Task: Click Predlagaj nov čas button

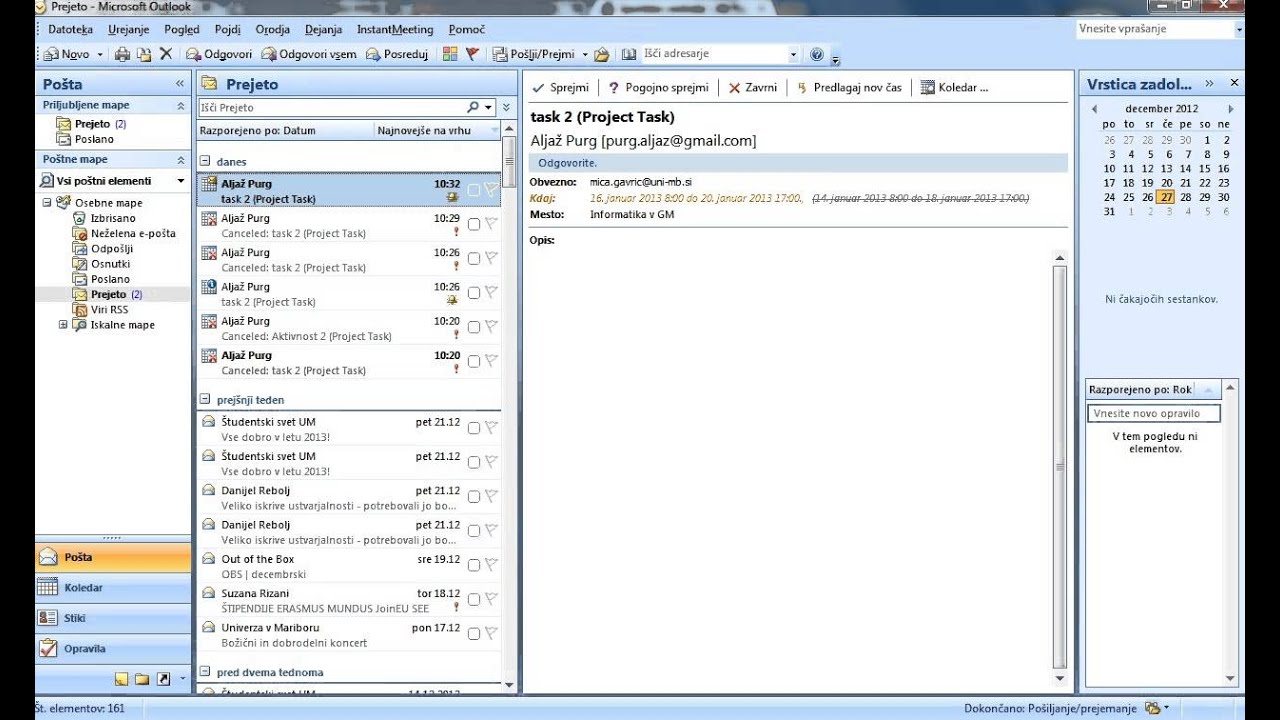Action: (849, 87)
